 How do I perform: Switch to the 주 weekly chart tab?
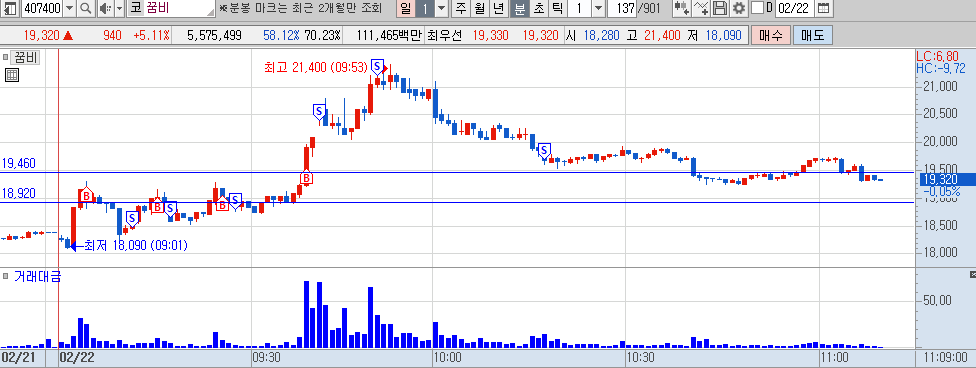point(461,8)
